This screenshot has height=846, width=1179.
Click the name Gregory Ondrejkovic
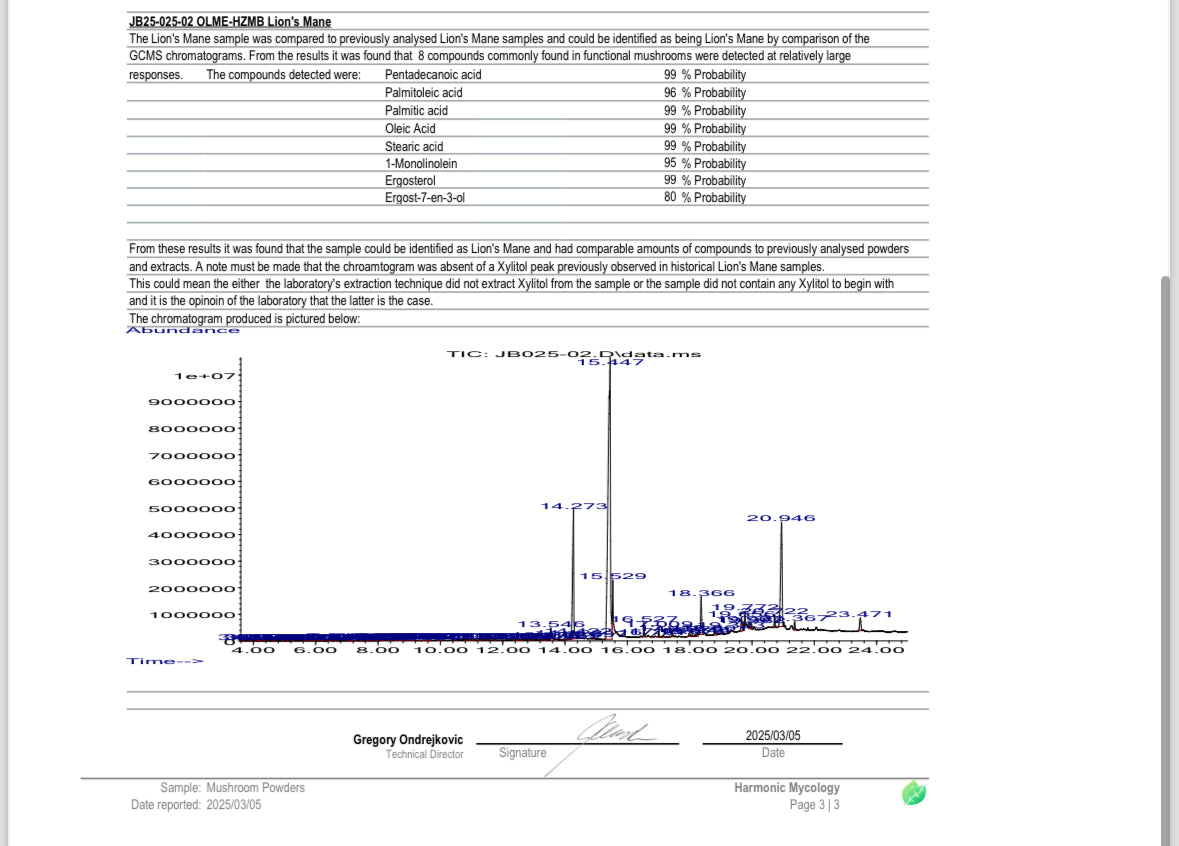point(408,739)
